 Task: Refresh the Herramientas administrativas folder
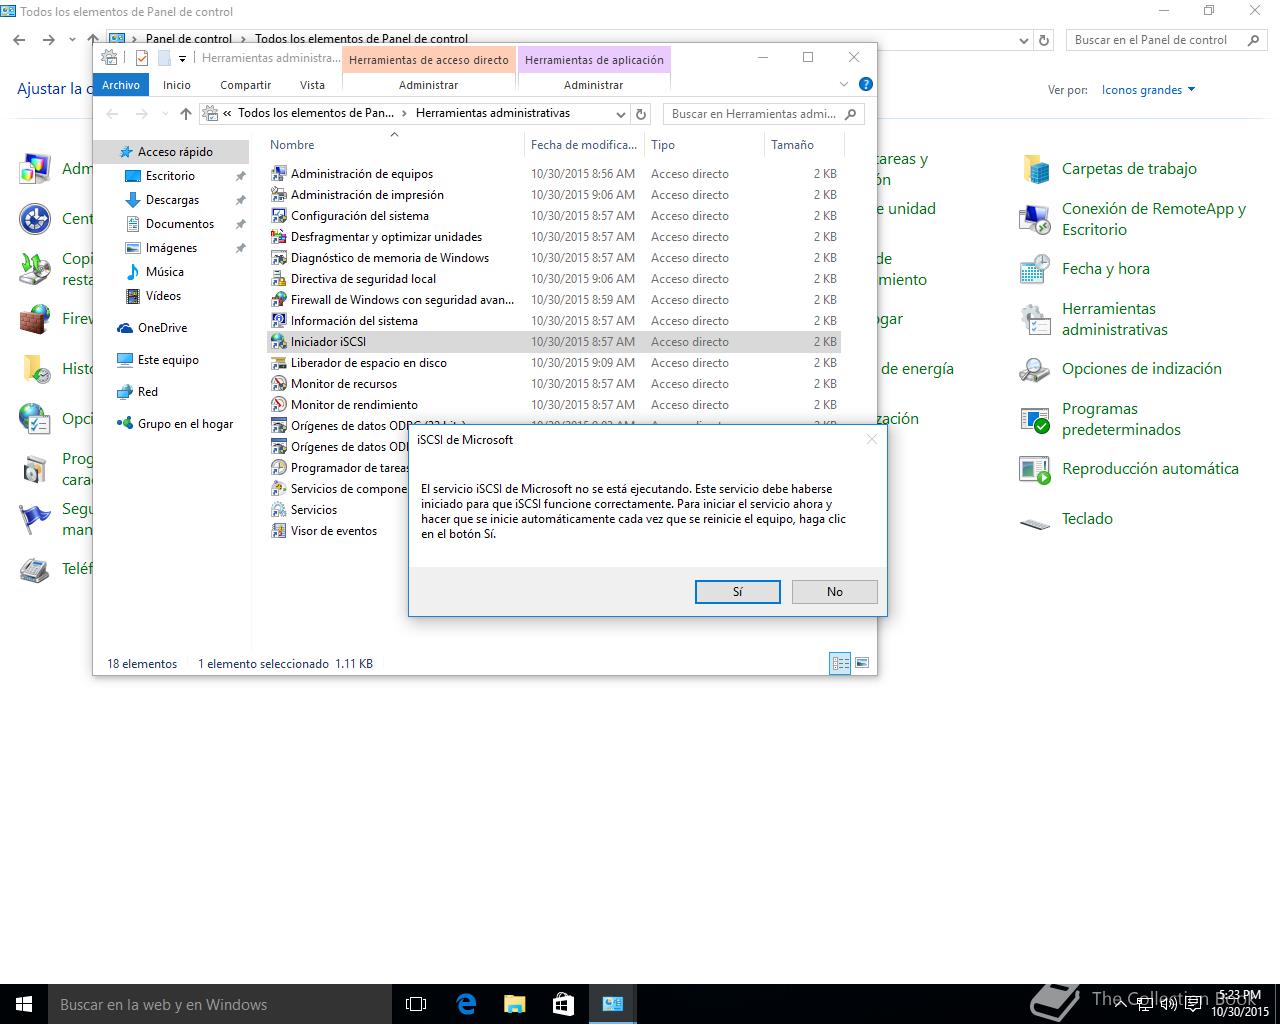click(x=642, y=114)
